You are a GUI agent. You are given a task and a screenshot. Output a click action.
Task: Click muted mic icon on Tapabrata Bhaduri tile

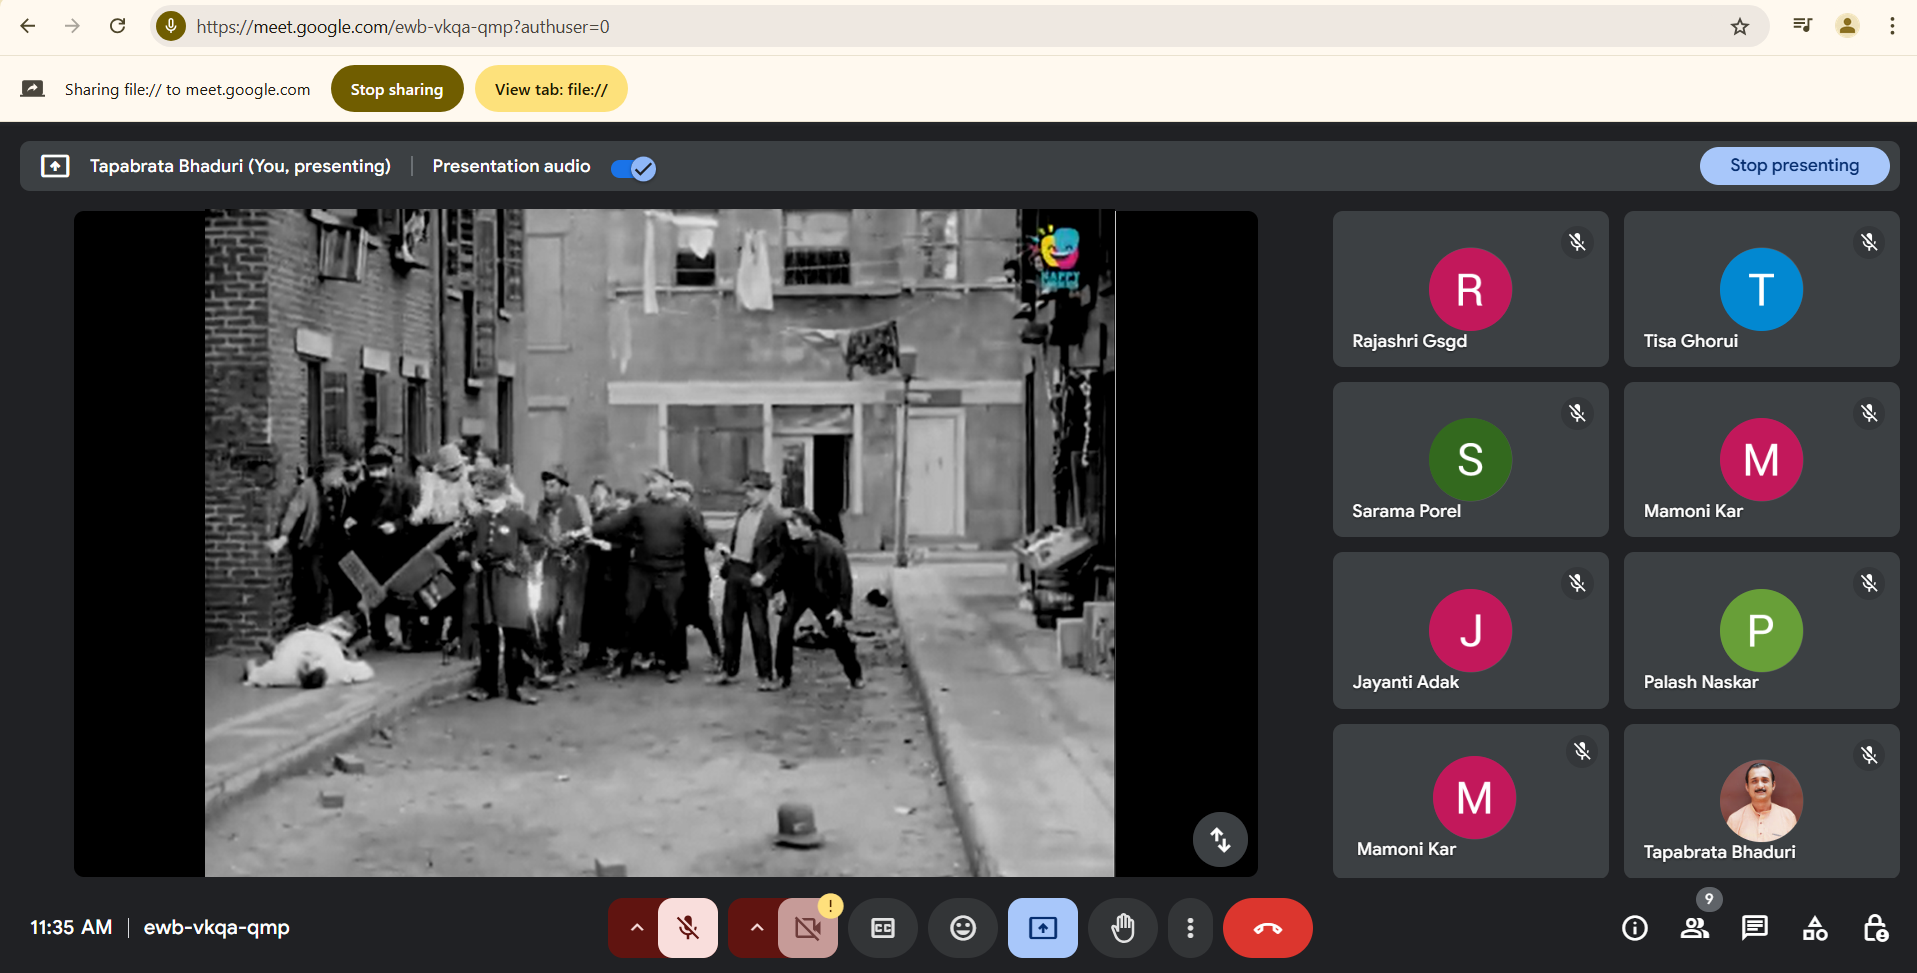click(1869, 755)
